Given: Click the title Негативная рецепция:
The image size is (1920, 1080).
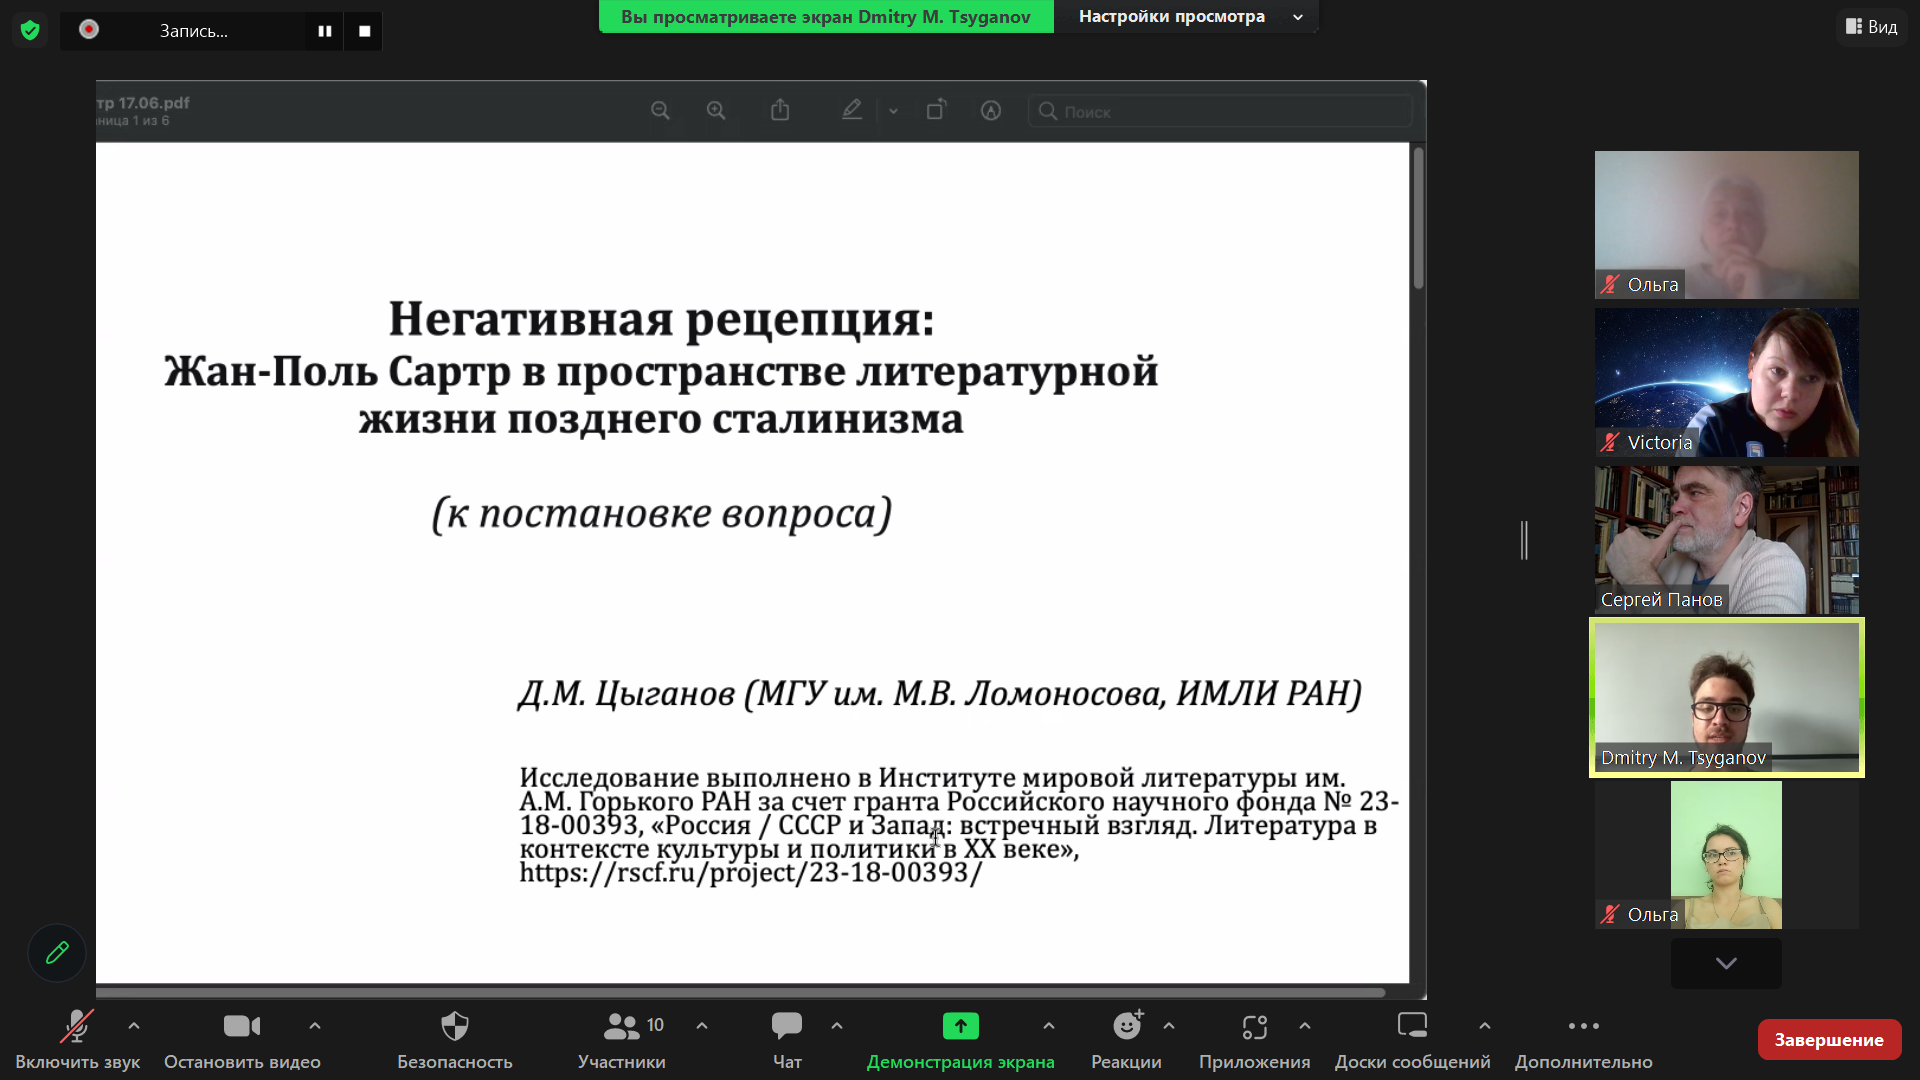Looking at the screenshot, I should click(661, 319).
